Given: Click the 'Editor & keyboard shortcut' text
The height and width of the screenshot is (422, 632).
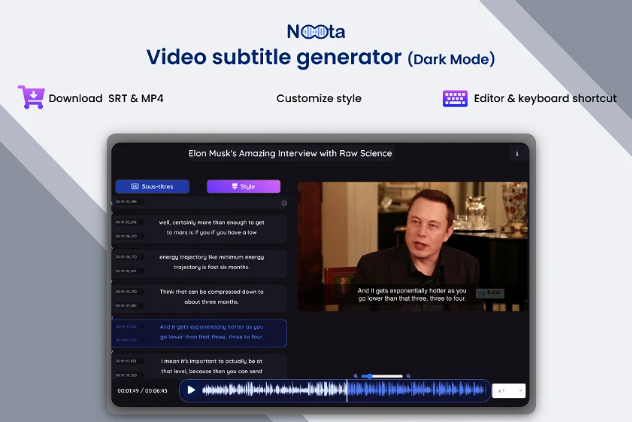Looking at the screenshot, I should point(545,98).
